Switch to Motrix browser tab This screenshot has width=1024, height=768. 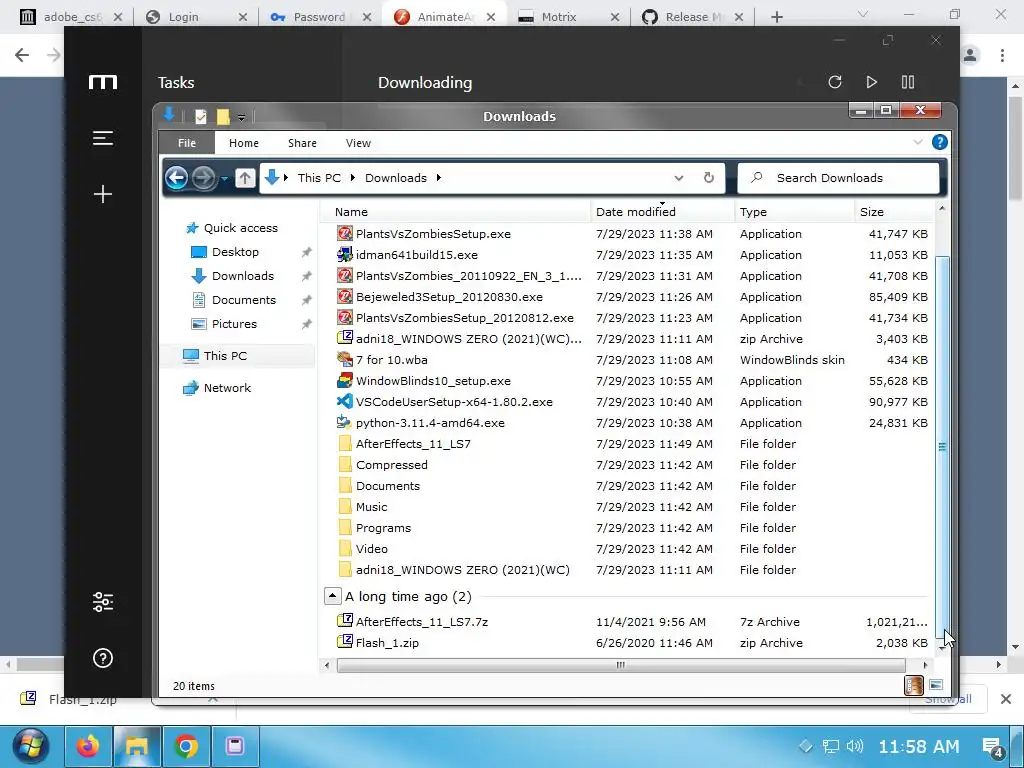(568, 17)
